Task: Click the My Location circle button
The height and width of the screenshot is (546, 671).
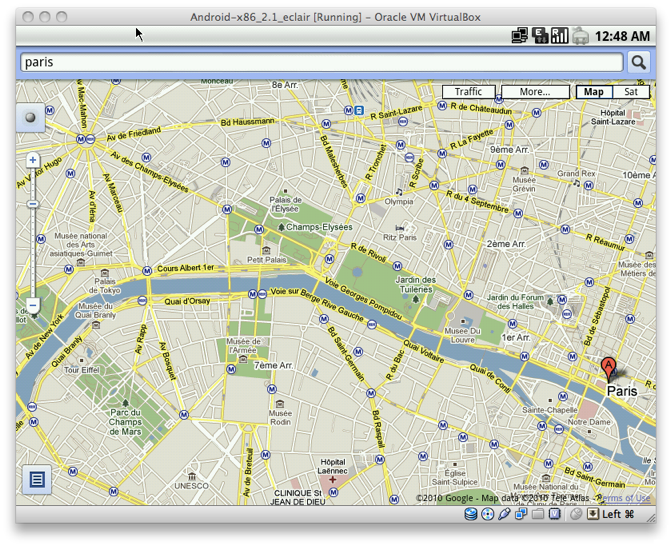Action: tap(30, 117)
